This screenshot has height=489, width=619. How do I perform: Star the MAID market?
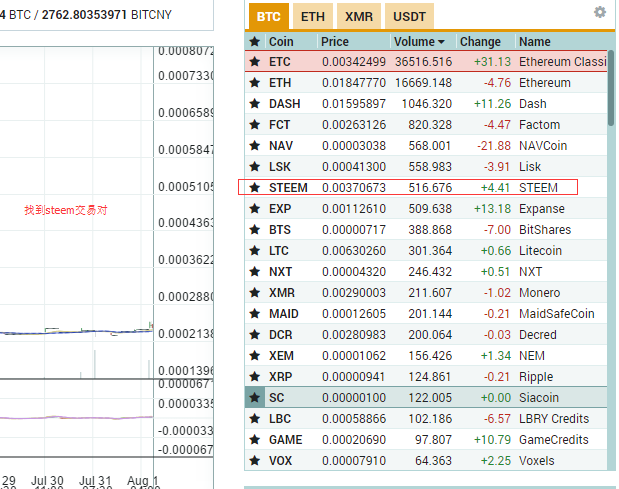tap(255, 314)
